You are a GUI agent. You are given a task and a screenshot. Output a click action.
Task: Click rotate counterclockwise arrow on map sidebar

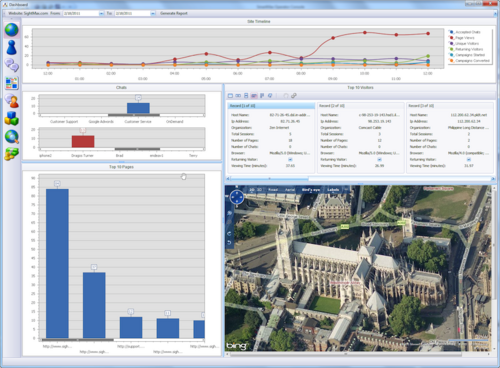229,234
